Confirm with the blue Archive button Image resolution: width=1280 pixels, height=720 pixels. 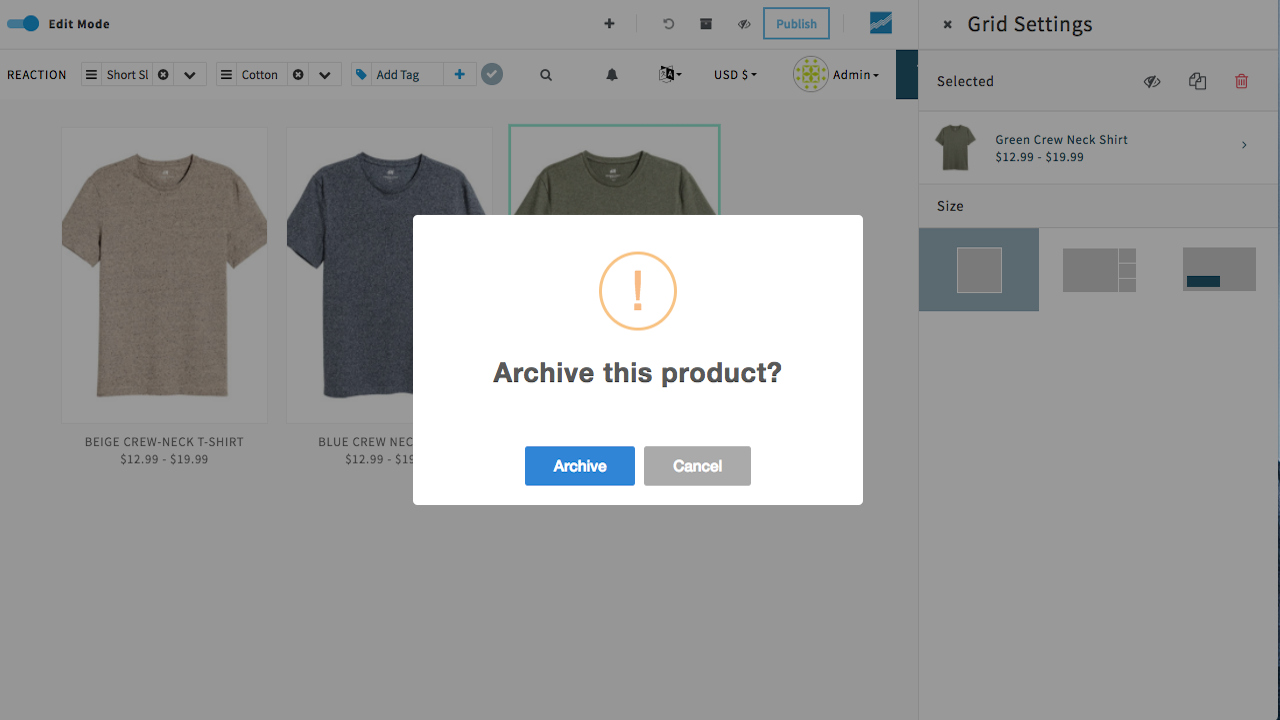(x=579, y=466)
